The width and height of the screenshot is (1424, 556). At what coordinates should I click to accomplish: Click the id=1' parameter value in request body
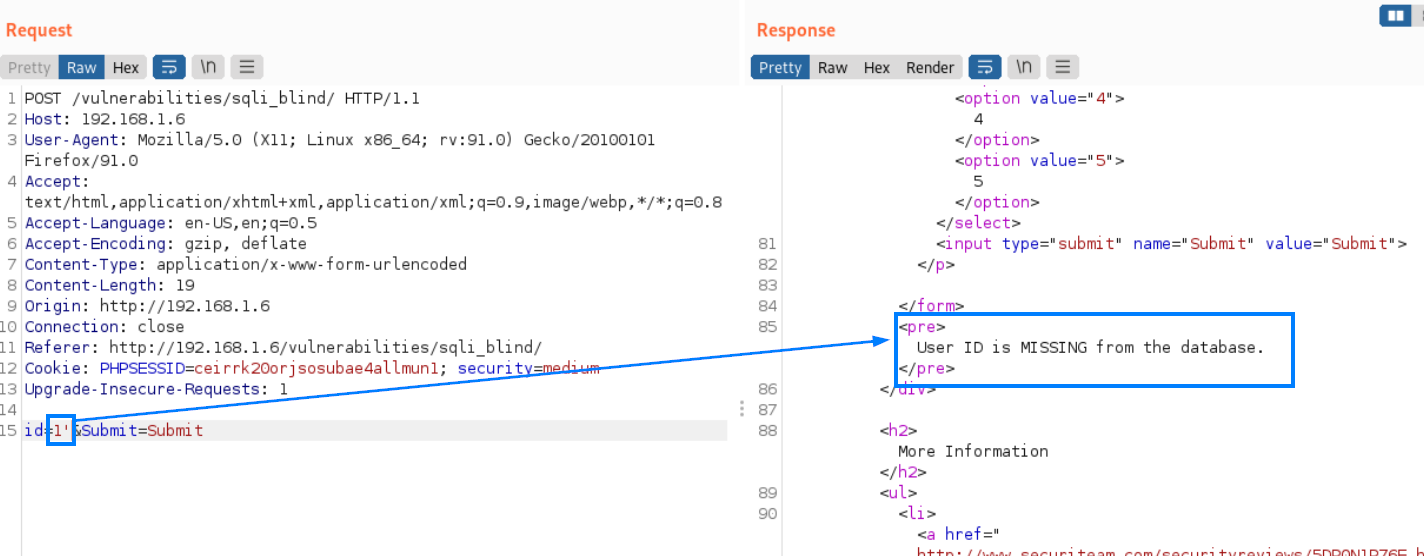click(x=60, y=431)
